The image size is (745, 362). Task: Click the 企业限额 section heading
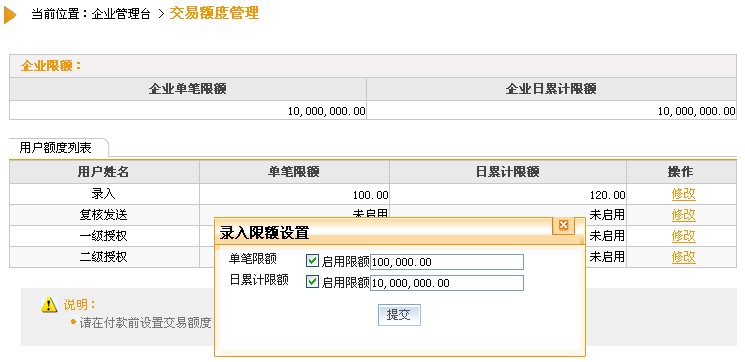51,66
